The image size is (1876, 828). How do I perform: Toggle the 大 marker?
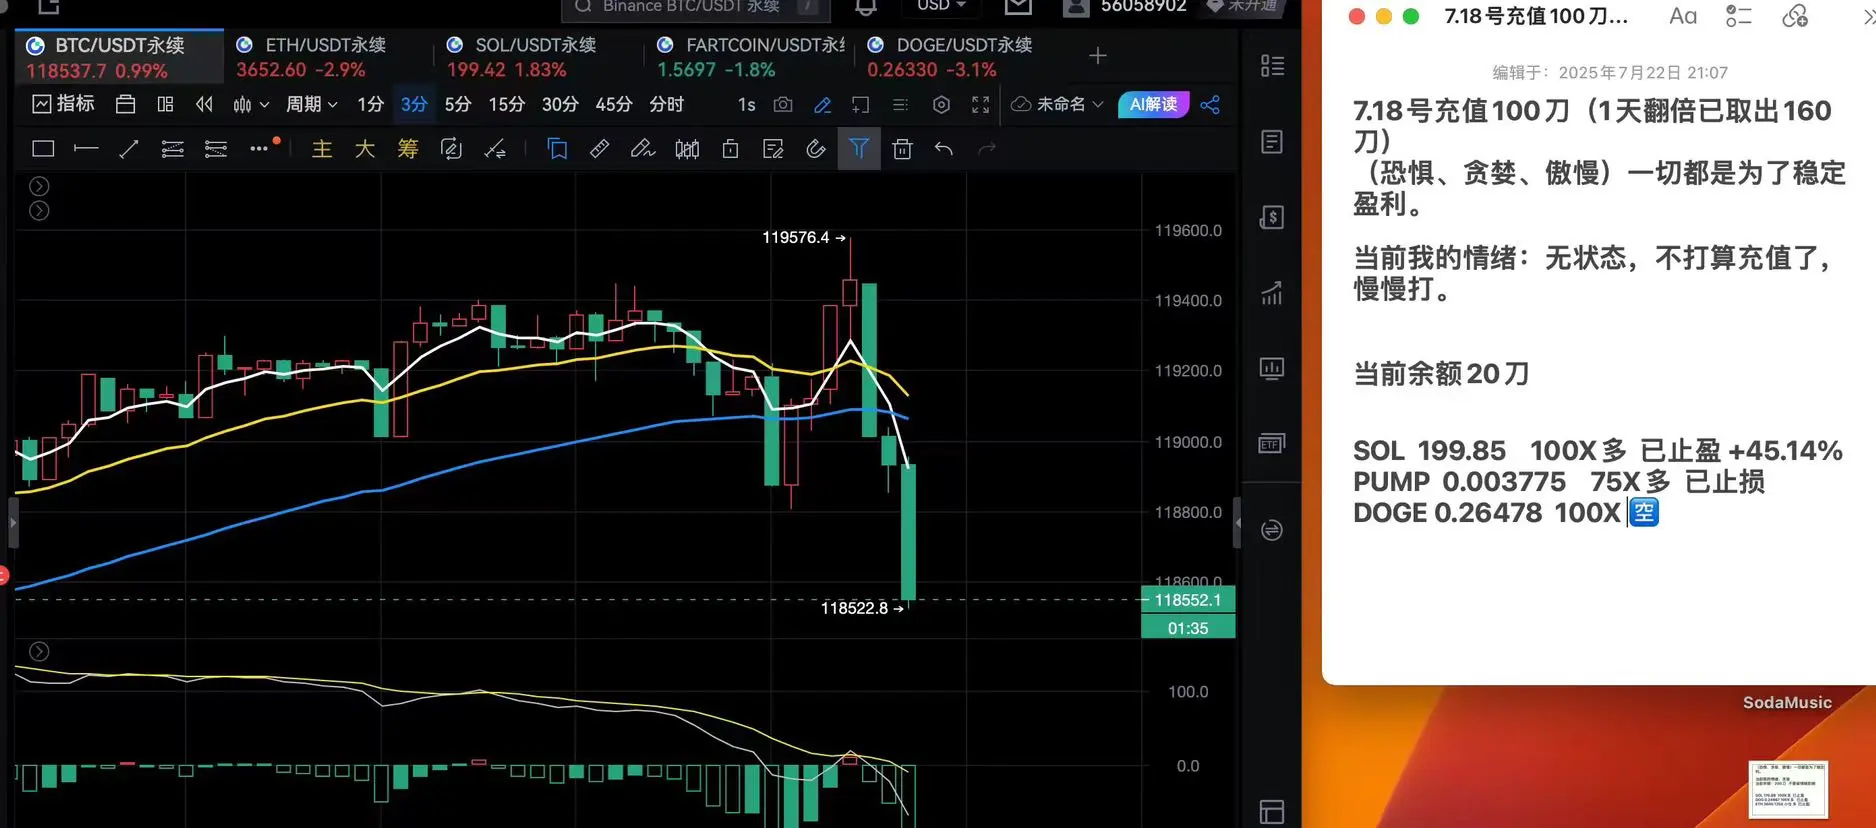point(365,149)
